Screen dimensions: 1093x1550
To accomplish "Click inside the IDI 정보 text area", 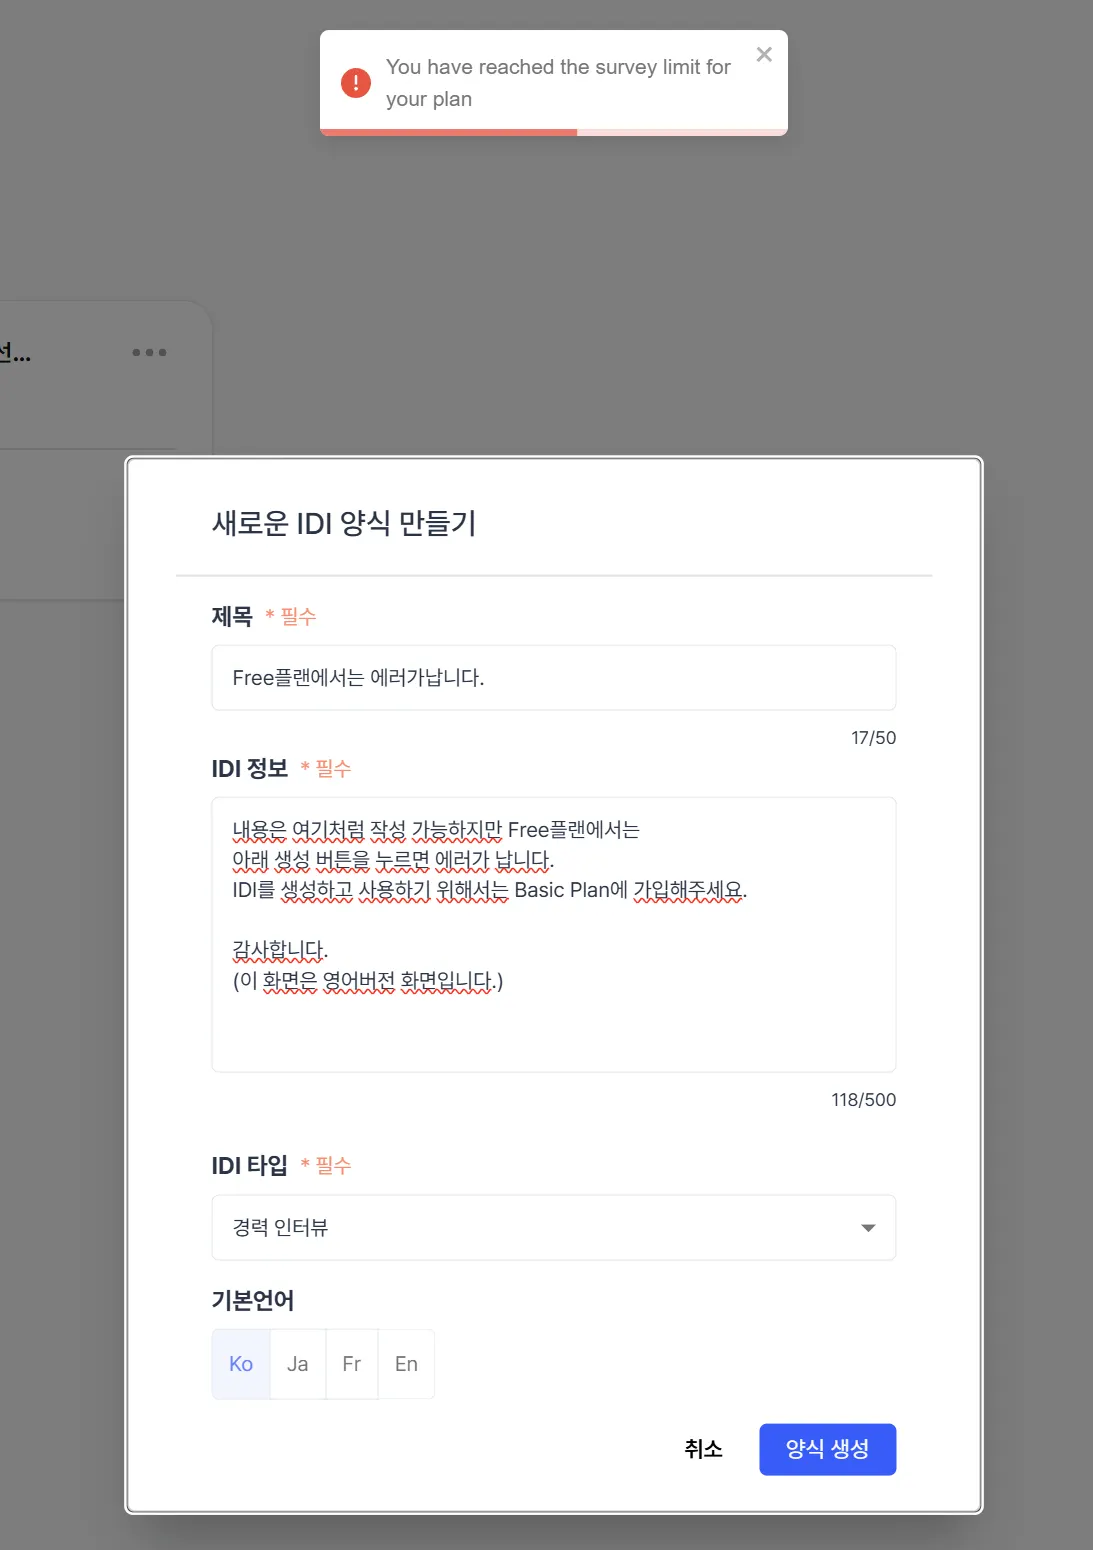I will 554,935.
